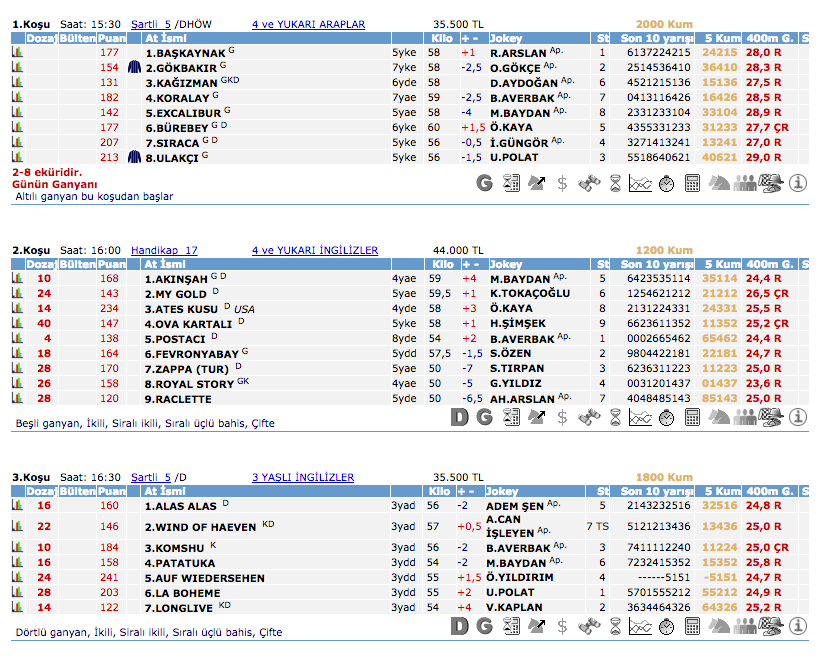Image resolution: width=840 pixels, height=663 pixels.
Task: Click the hourglass icon under race 3
Action: (x=615, y=626)
